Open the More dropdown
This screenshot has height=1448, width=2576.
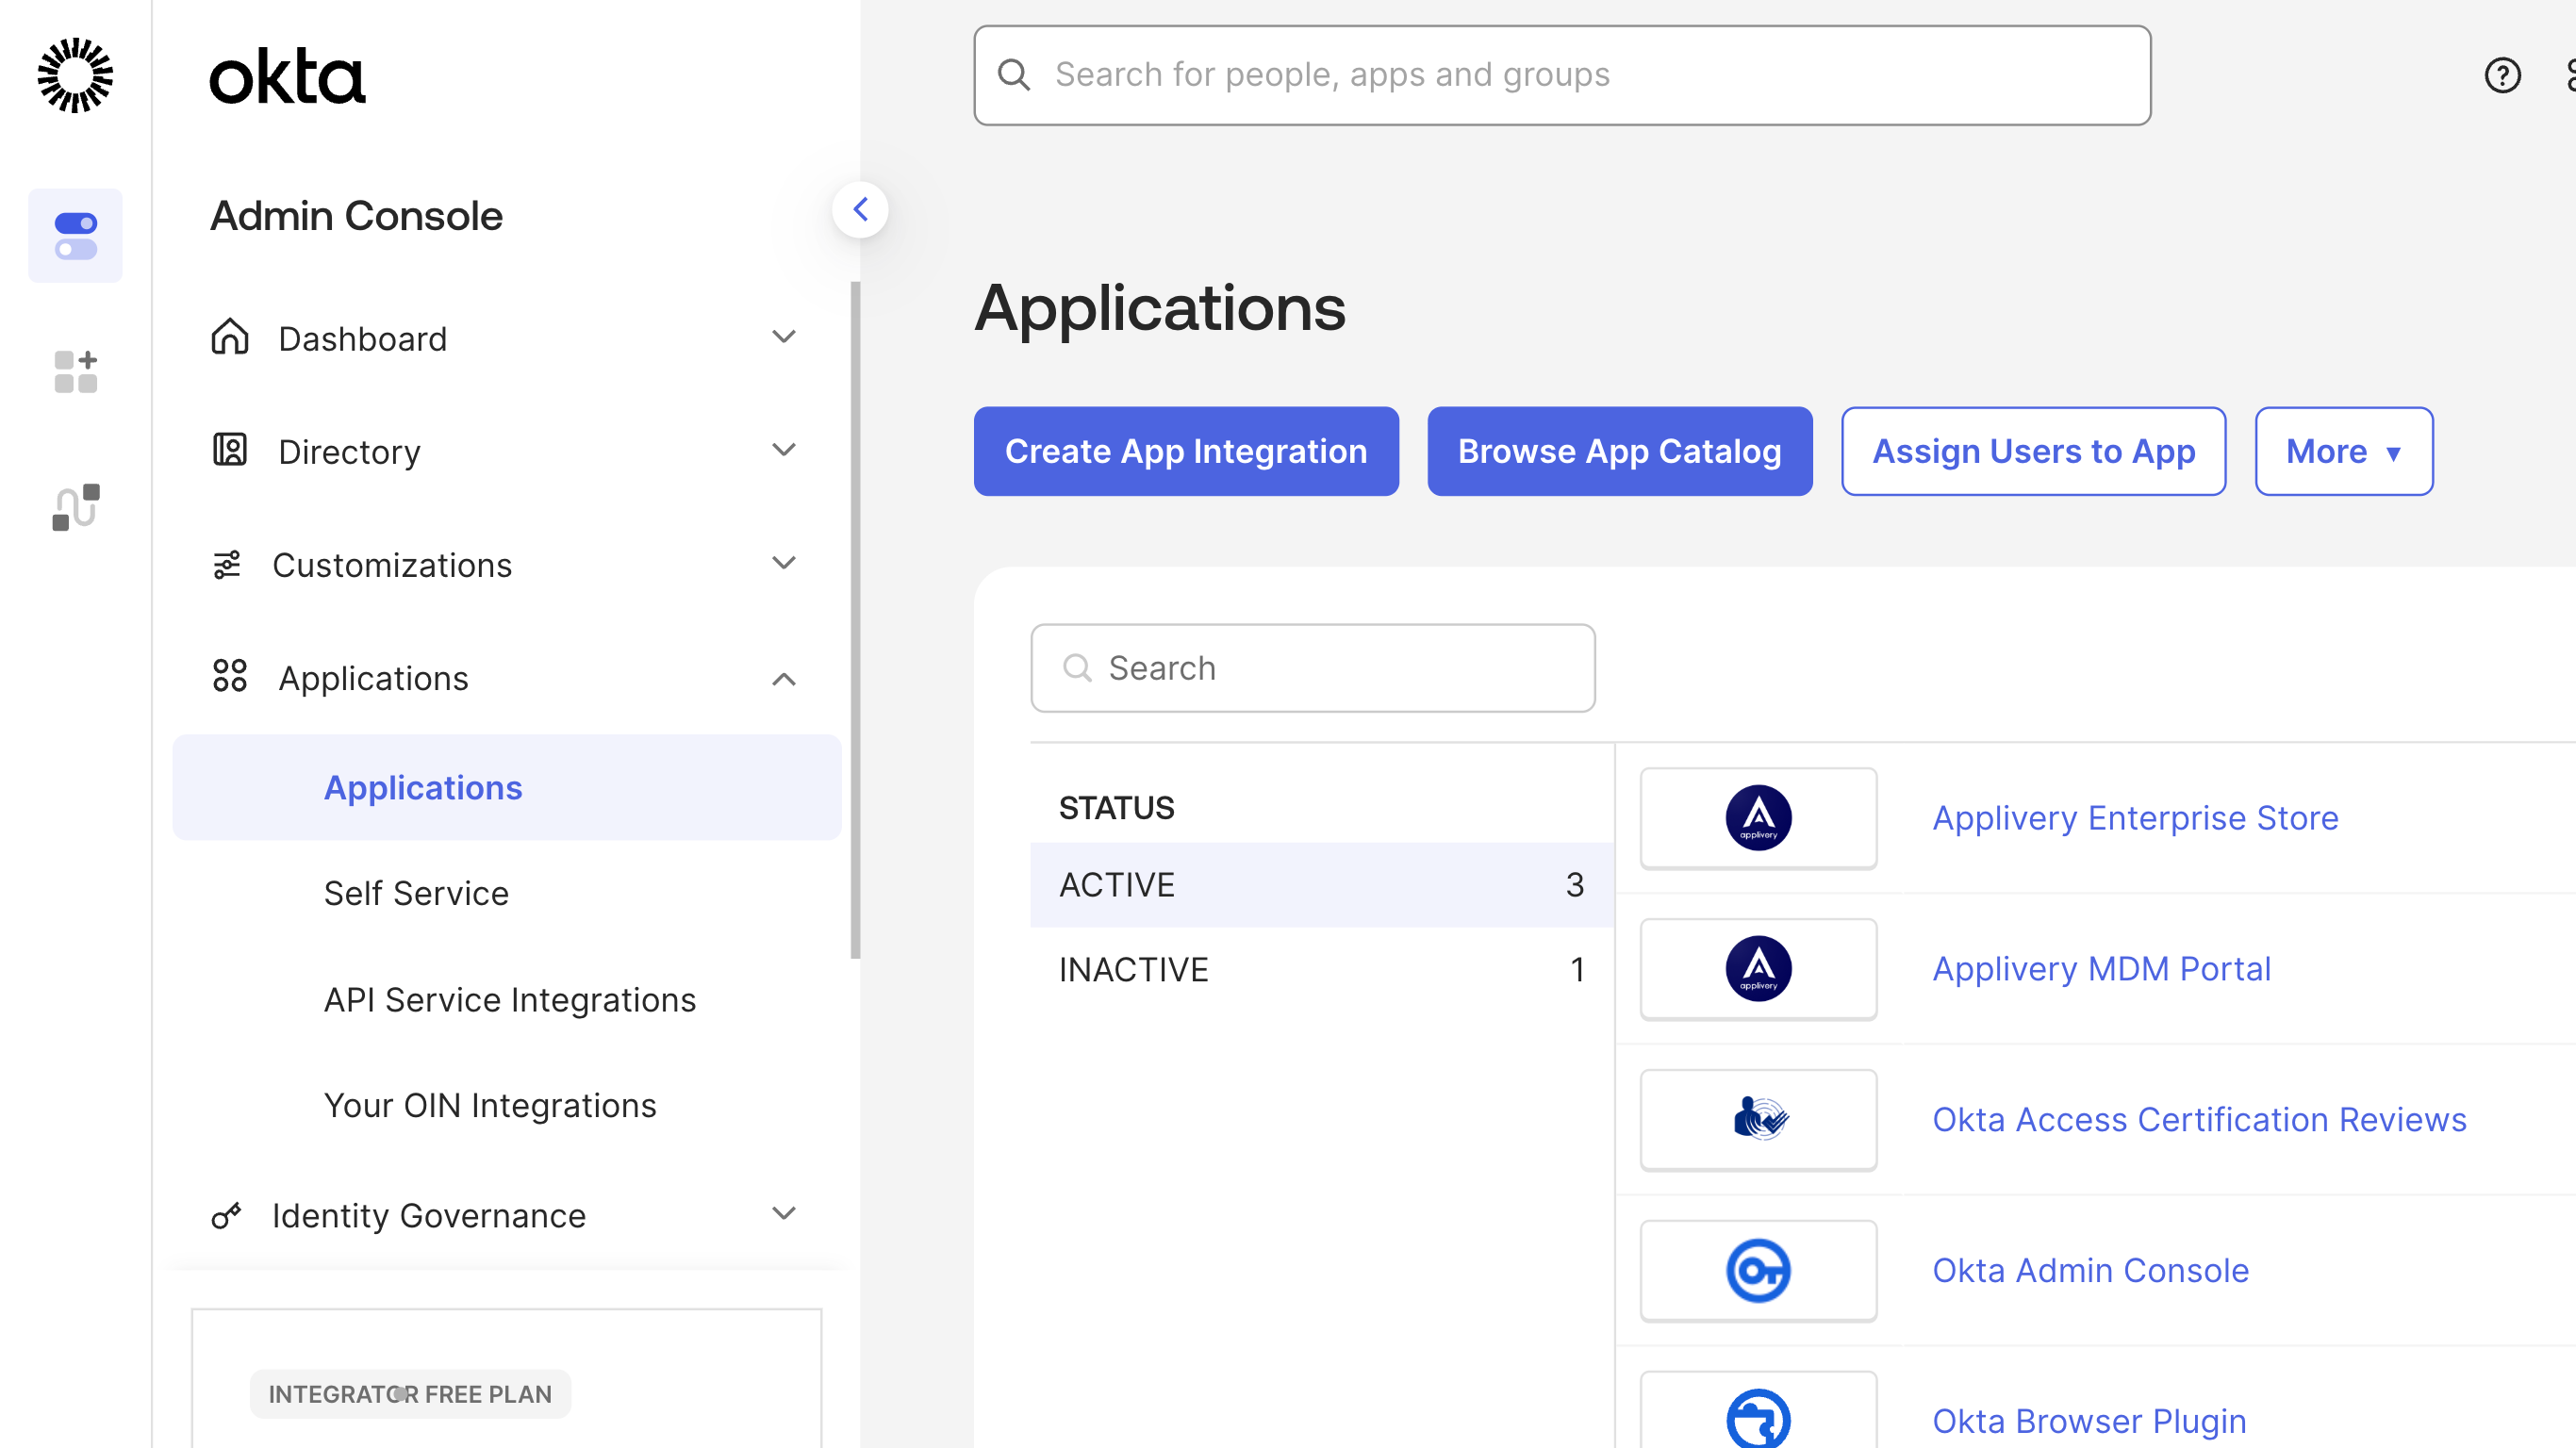tap(2344, 451)
